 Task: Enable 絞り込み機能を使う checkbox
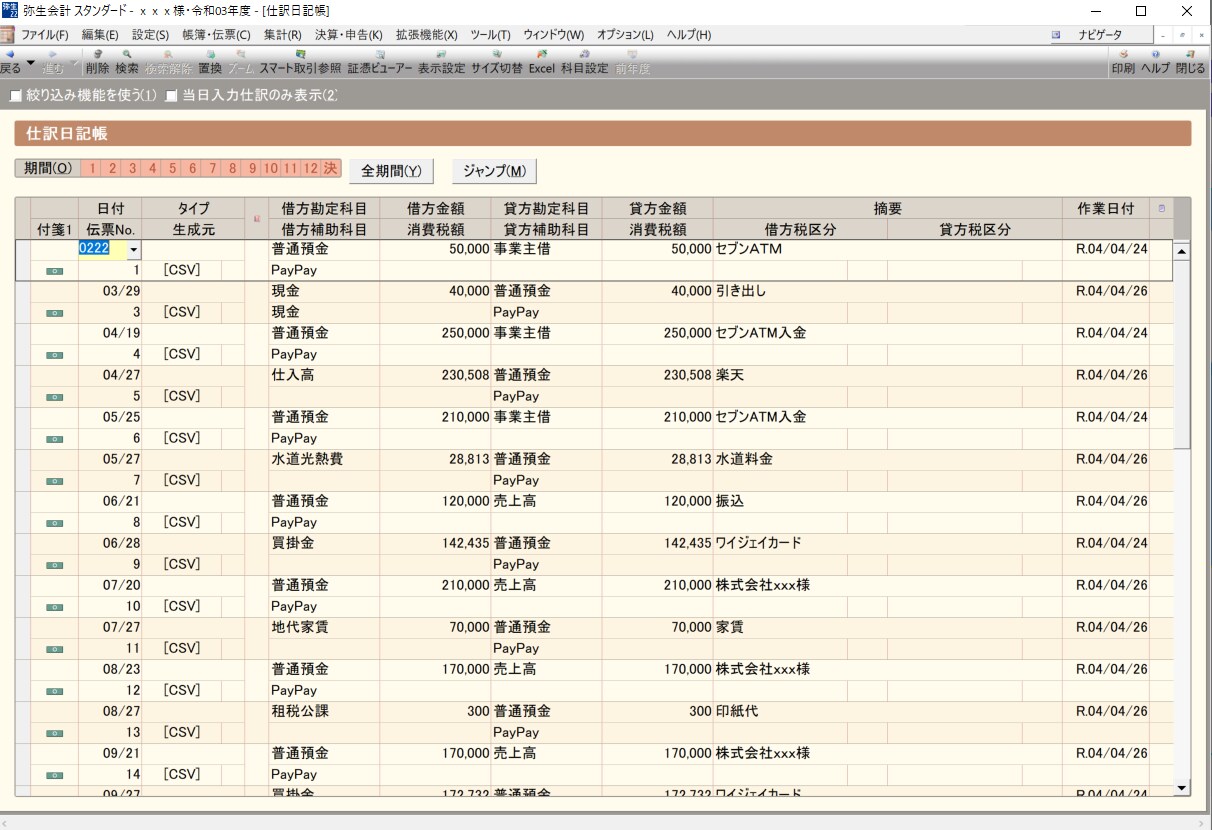(x=15, y=96)
